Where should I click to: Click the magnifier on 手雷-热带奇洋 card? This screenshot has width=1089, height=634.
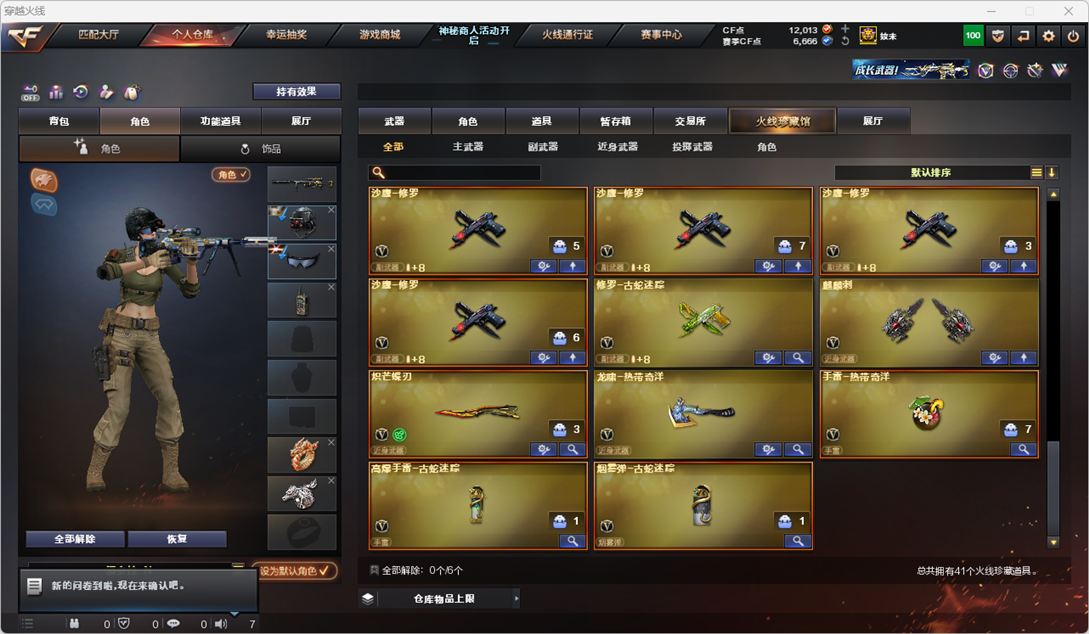pyautogui.click(x=1023, y=449)
